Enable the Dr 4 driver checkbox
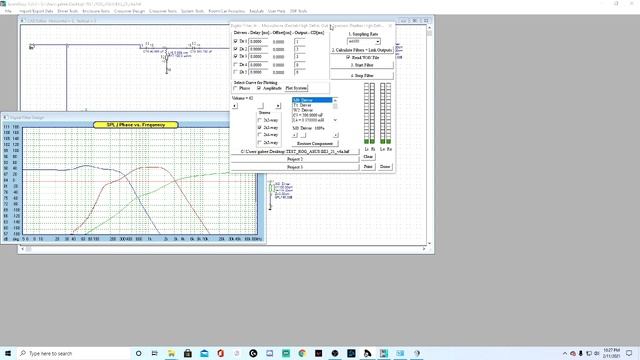Screen dimensions: 640x360 click(x=236, y=64)
